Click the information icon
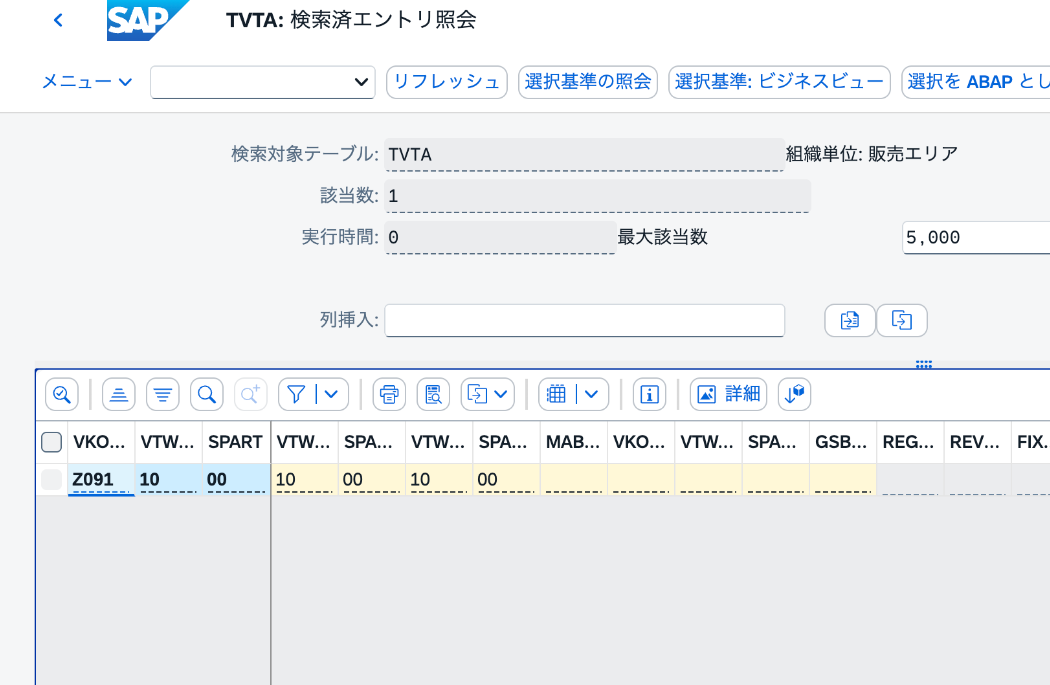This screenshot has height=685, width=1050. (x=650, y=394)
